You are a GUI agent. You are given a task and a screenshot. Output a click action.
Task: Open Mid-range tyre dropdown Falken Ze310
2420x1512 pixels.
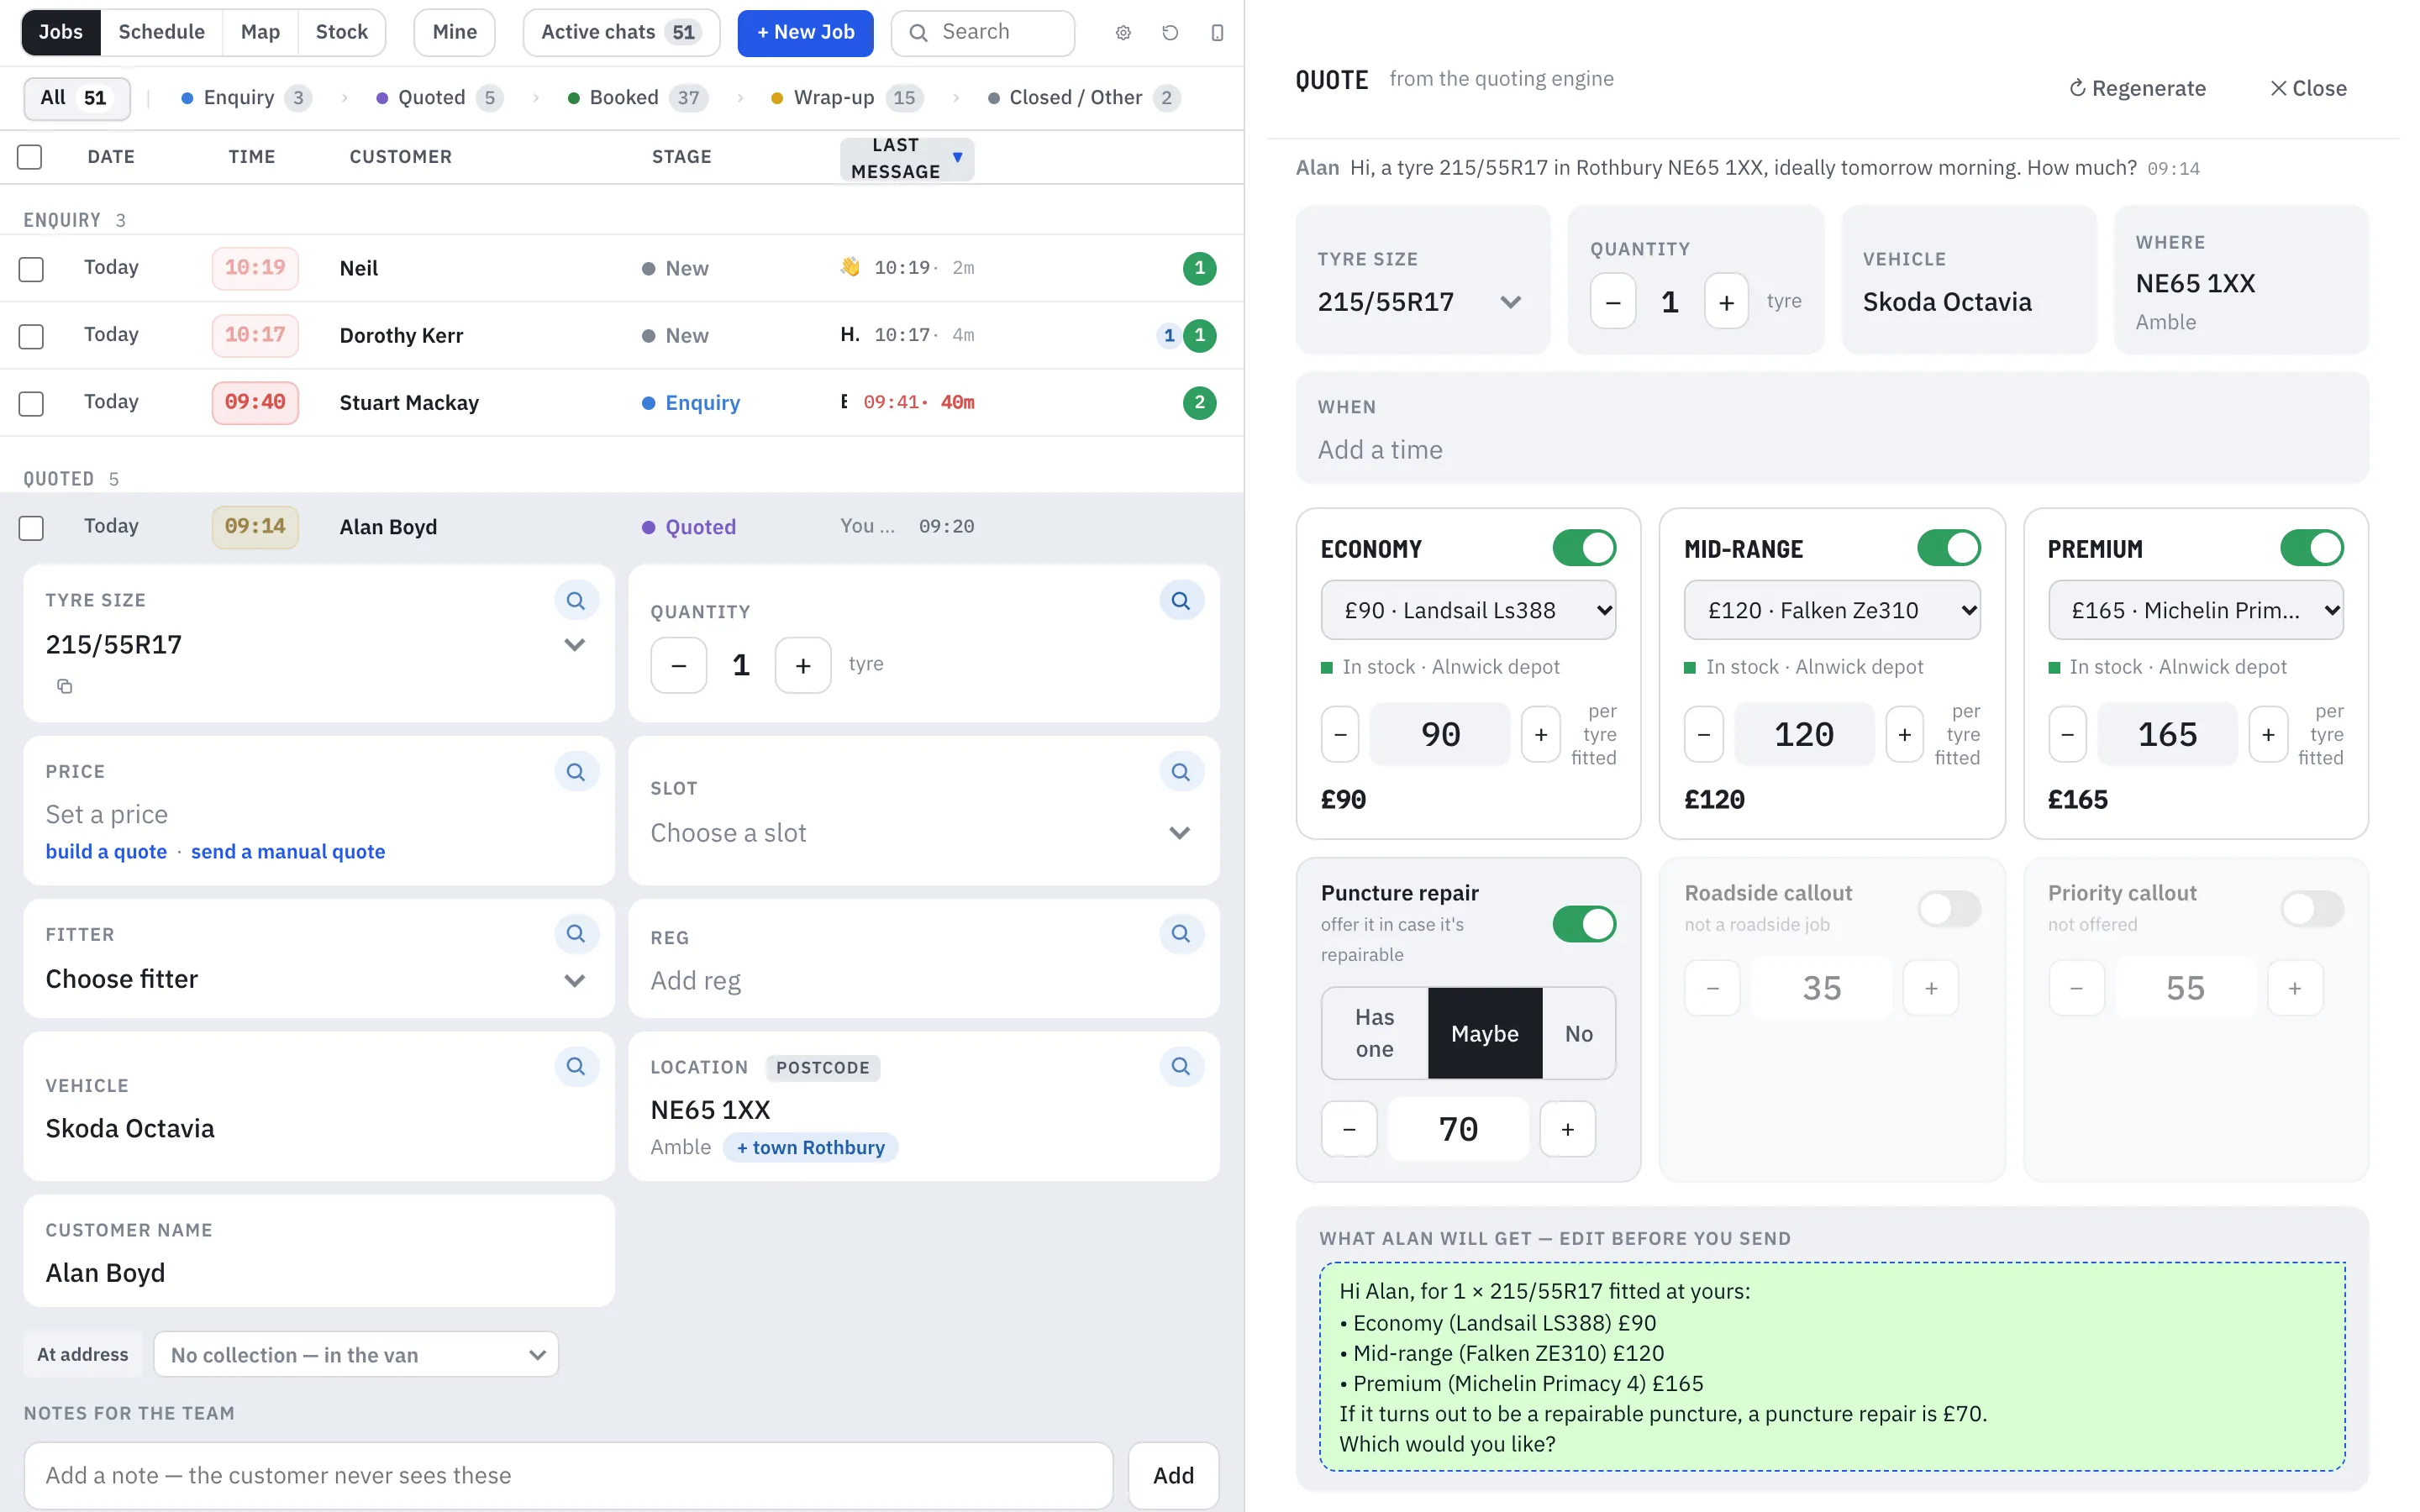[x=1832, y=610]
